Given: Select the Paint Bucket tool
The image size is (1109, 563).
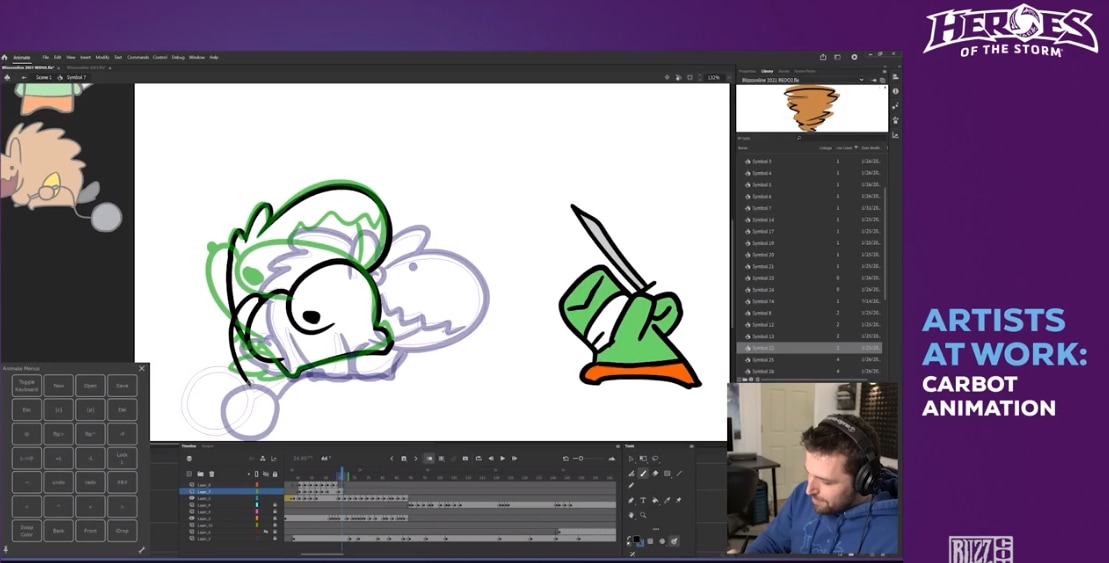Looking at the screenshot, I should point(655,500).
